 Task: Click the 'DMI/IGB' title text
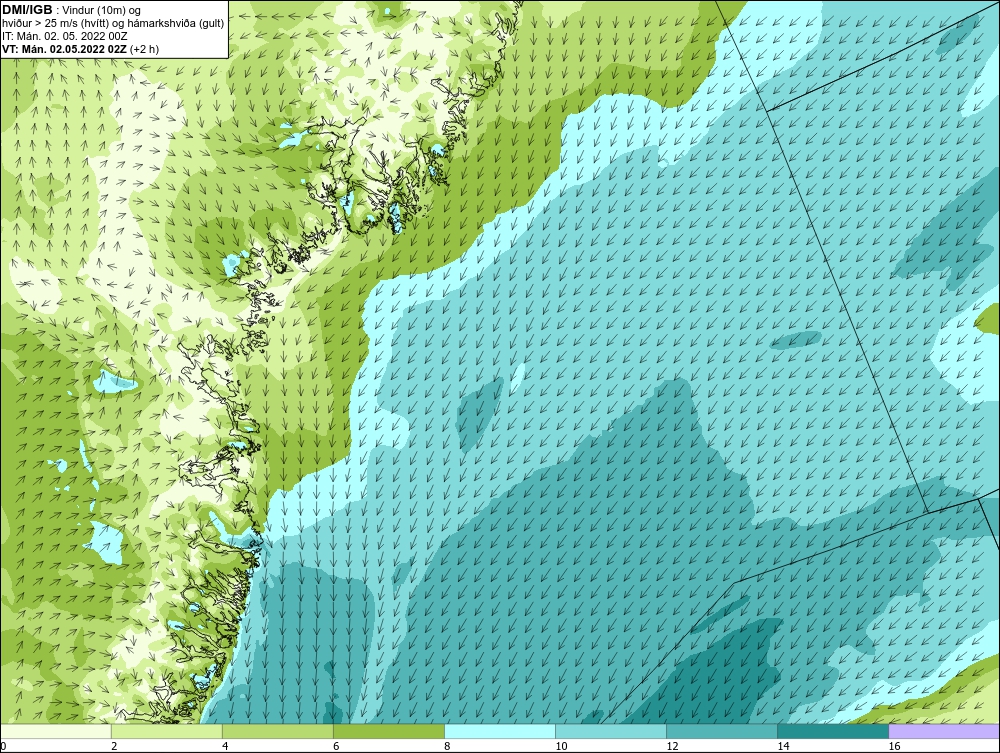pyautogui.click(x=27, y=10)
